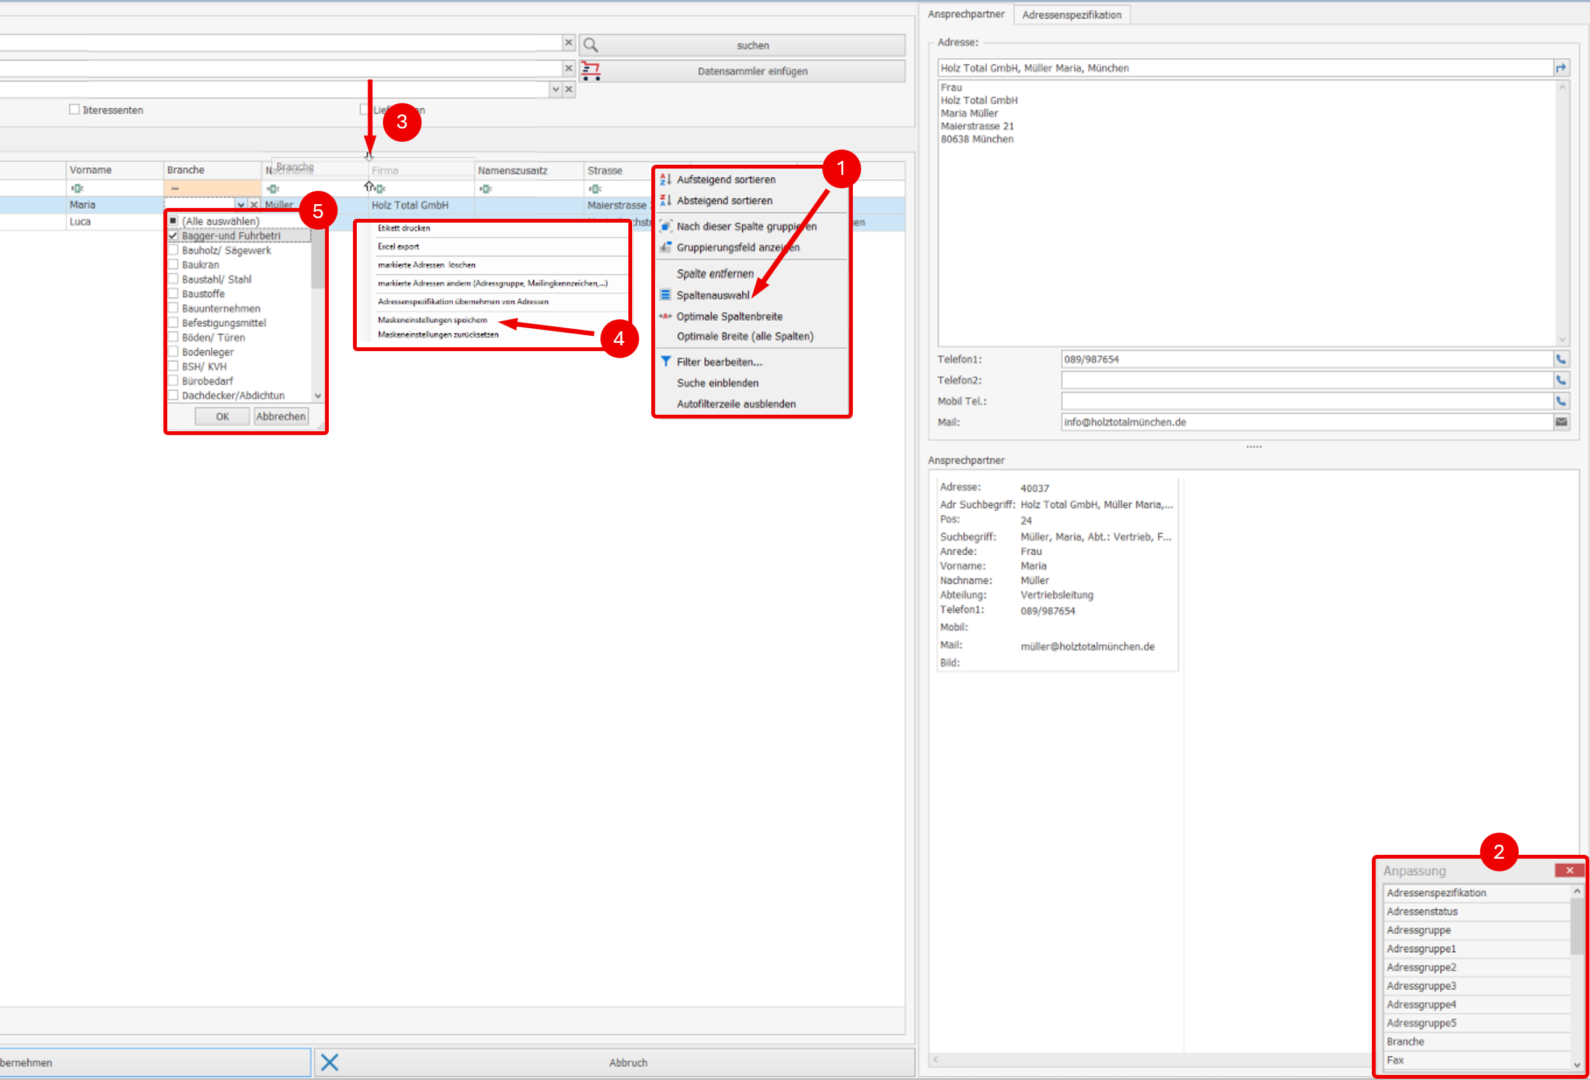Click the Vorname column header
The width and height of the screenshot is (1590, 1080).
click(x=115, y=170)
